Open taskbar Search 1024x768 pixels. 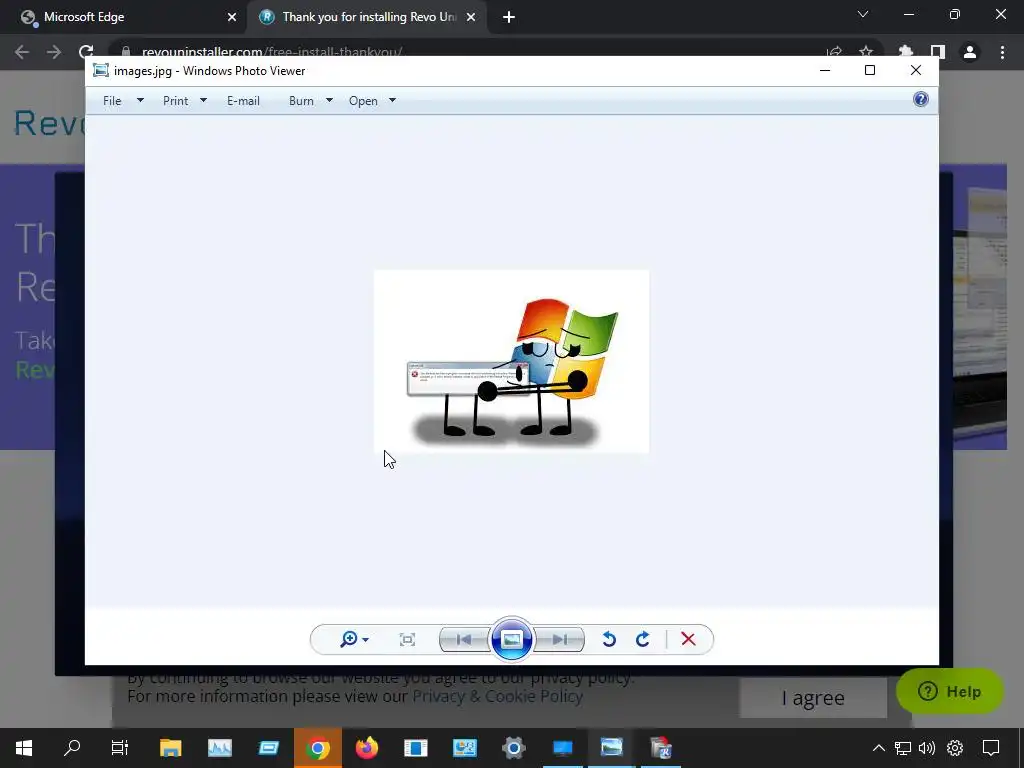72,748
